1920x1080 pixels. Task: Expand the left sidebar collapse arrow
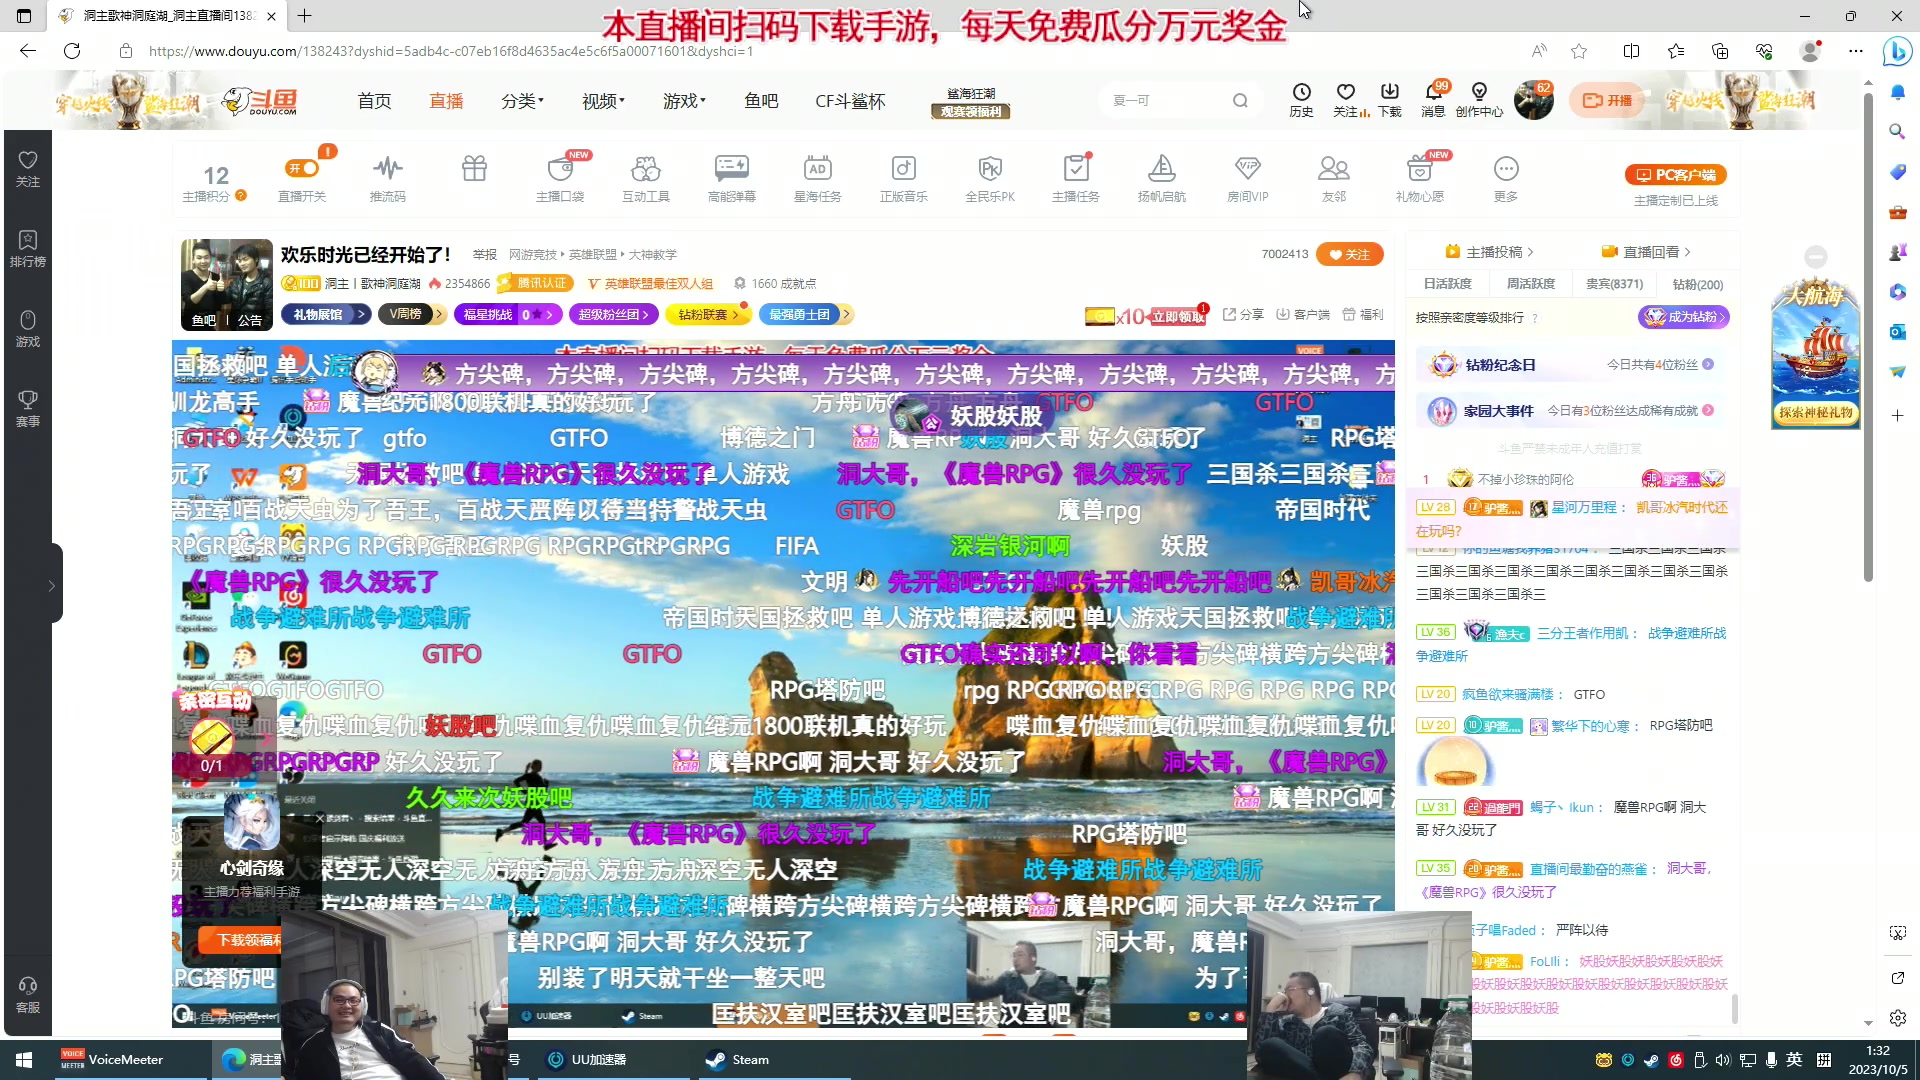[x=52, y=586]
